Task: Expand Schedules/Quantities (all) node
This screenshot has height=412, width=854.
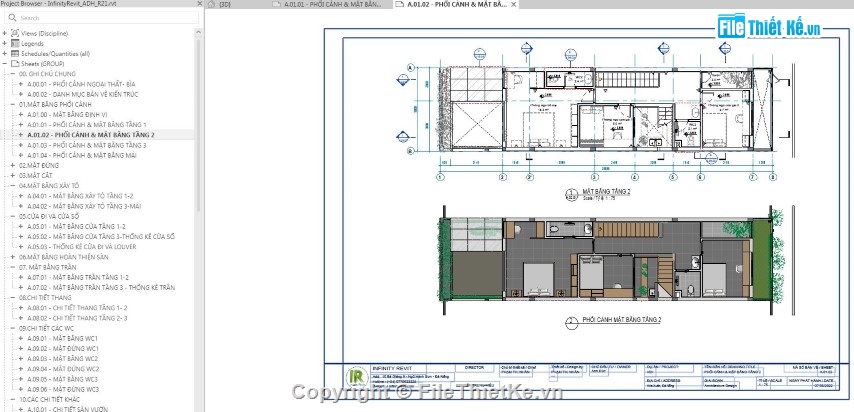Action: [x=5, y=54]
